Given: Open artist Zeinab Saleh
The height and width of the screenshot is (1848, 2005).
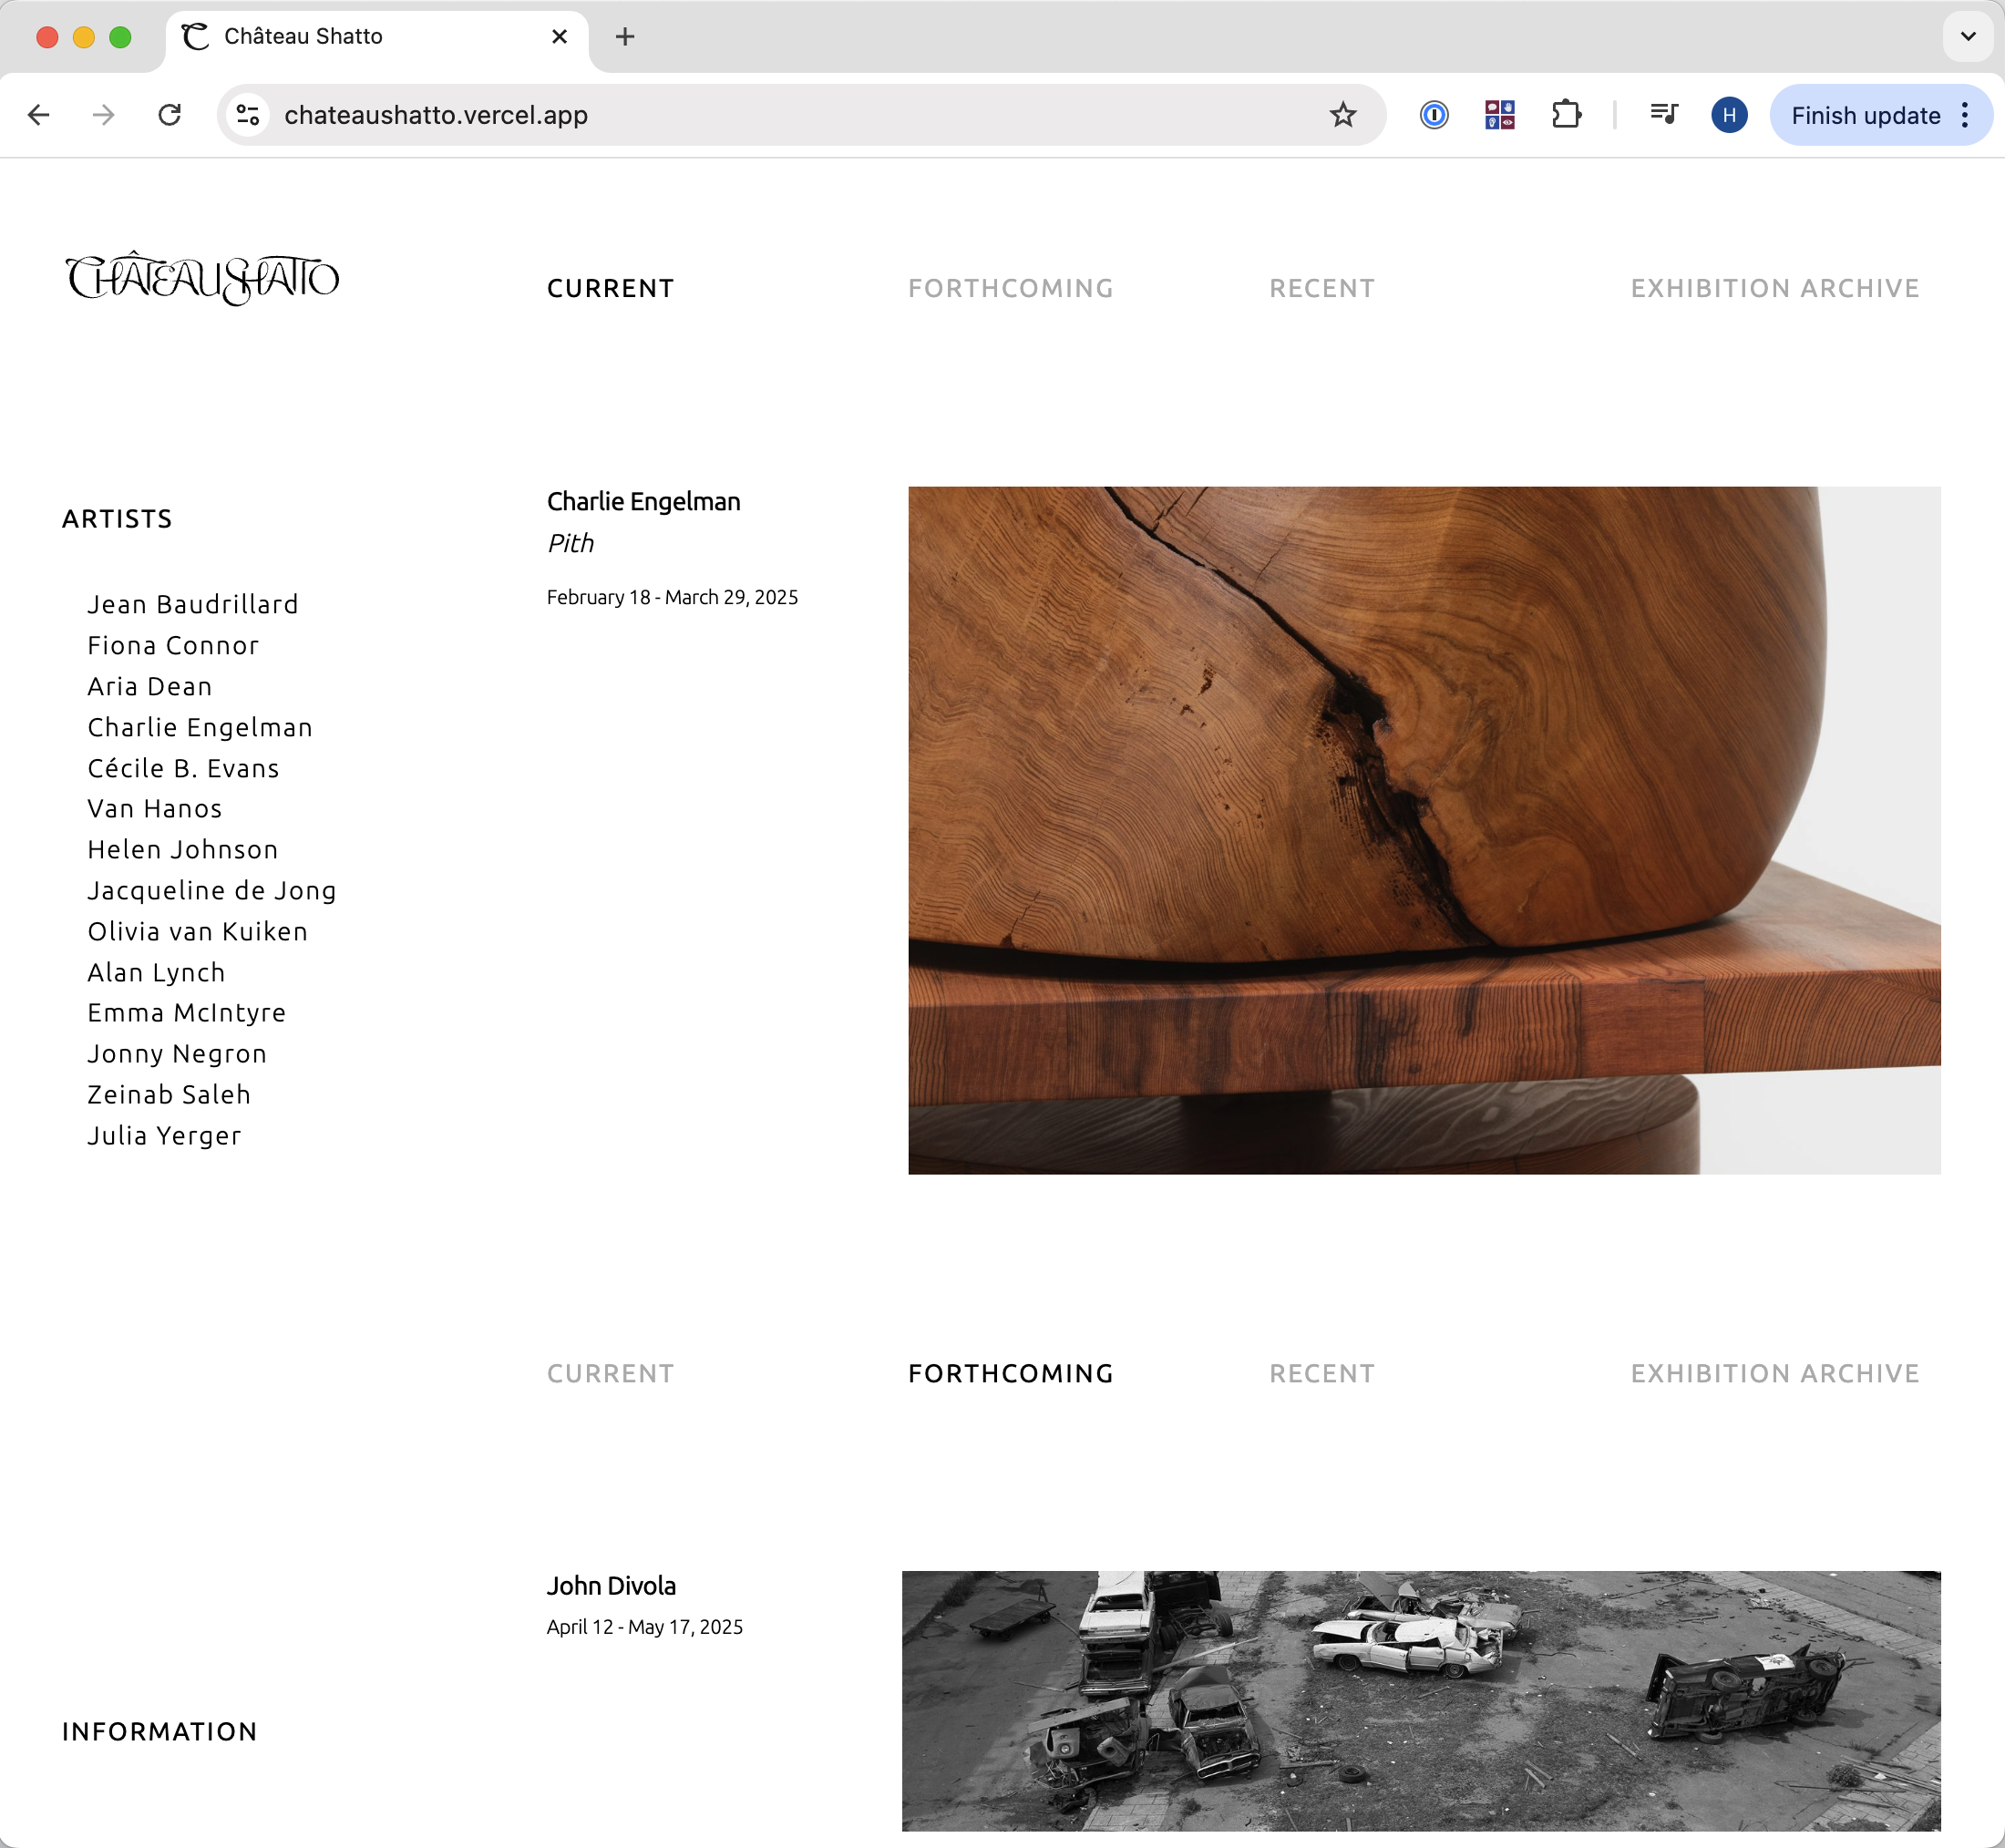Looking at the screenshot, I should click(x=169, y=1094).
